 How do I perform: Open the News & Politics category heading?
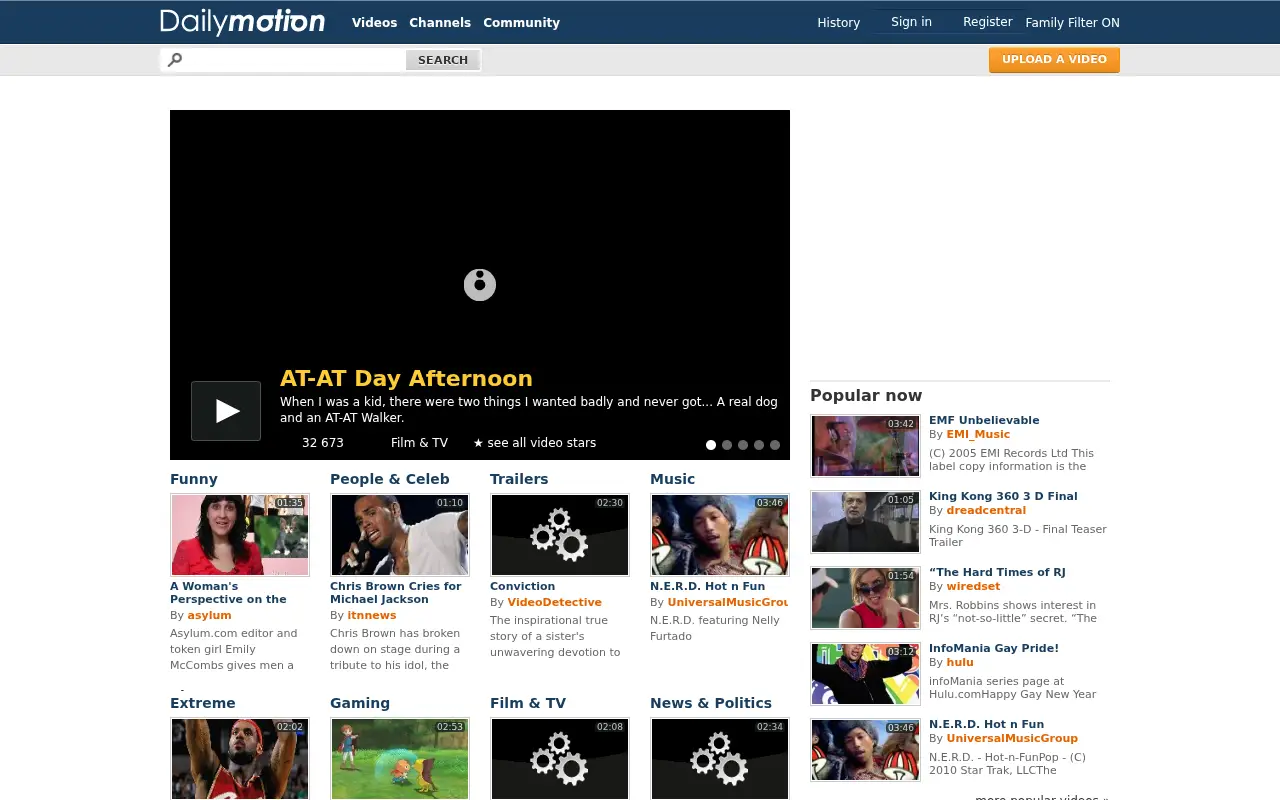[711, 703]
